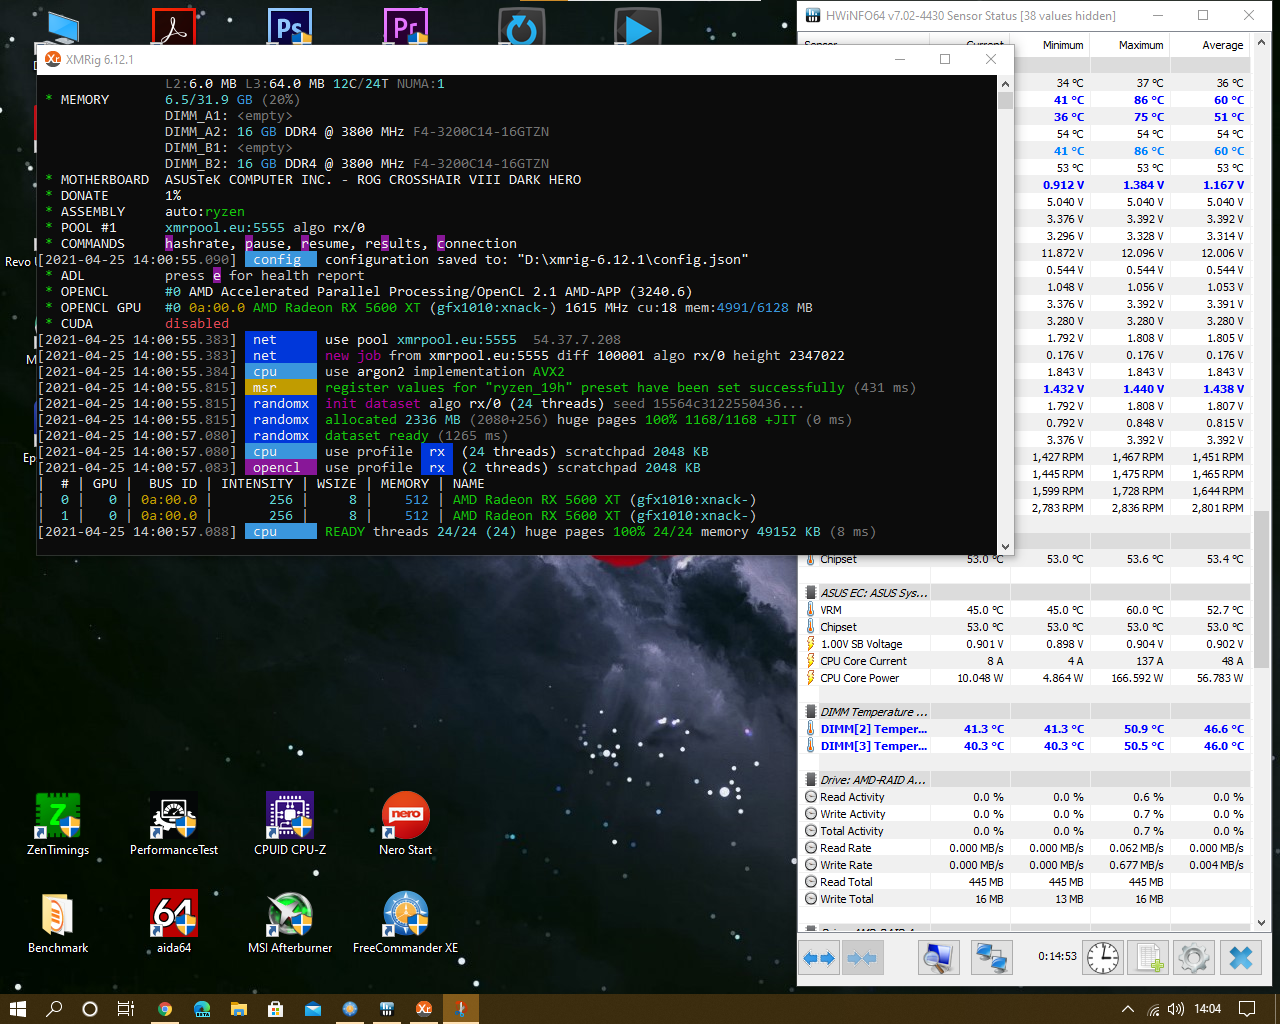Open taskbar search magnifier
Image resolution: width=1280 pixels, height=1024 pixels.
coord(54,1008)
